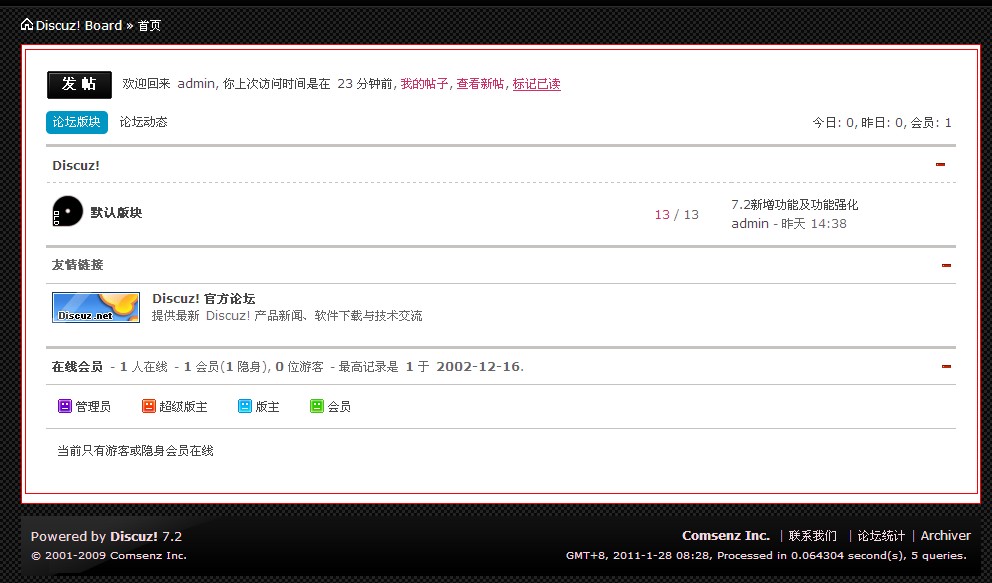Open the 默认版块 forum

point(116,212)
